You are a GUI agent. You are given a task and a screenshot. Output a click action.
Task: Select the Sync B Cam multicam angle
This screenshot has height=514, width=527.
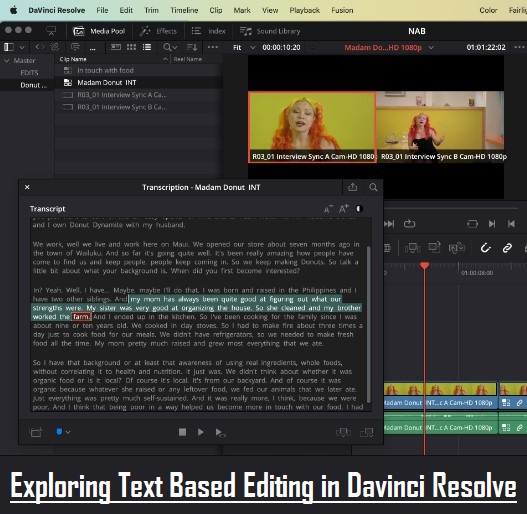click(x=440, y=127)
